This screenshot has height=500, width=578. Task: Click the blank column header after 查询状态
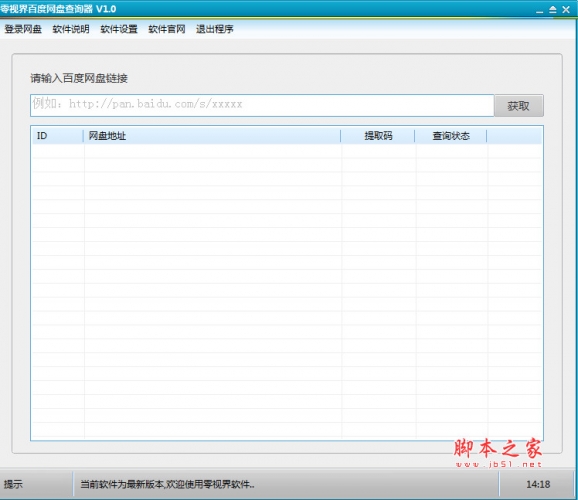tap(515, 136)
